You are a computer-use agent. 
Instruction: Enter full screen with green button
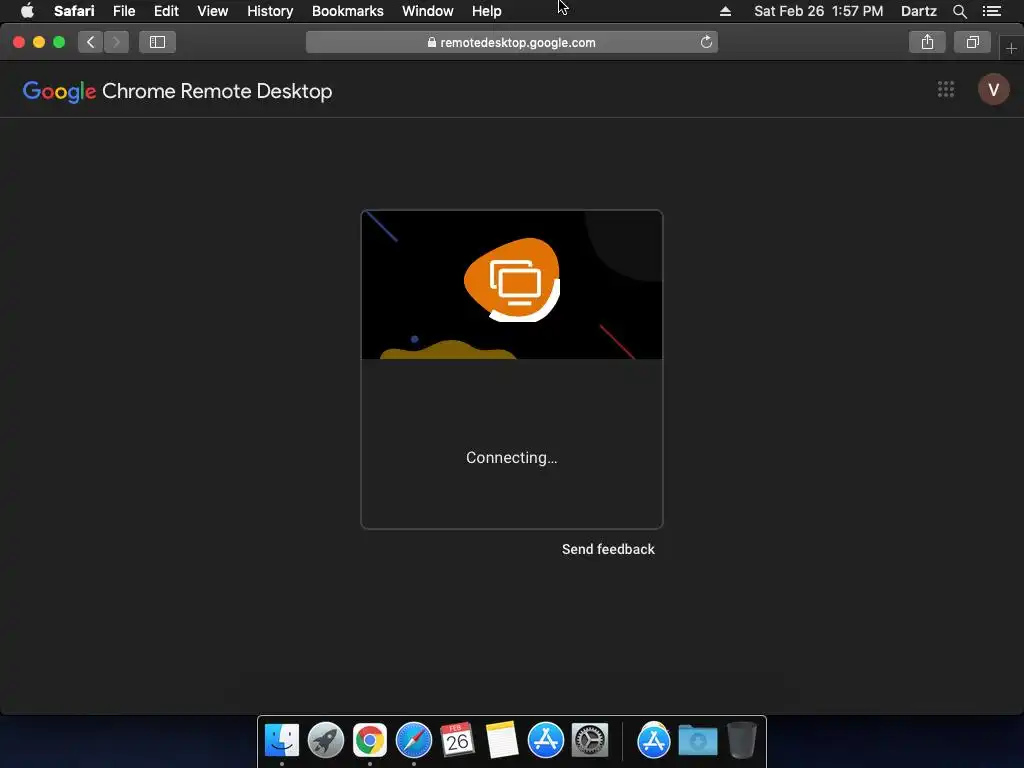point(59,42)
